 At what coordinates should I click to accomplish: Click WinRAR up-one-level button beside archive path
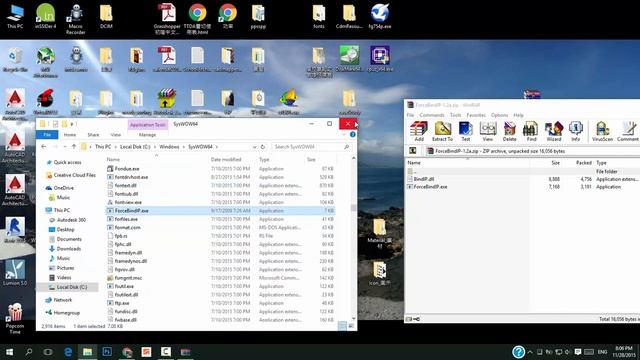(413, 151)
